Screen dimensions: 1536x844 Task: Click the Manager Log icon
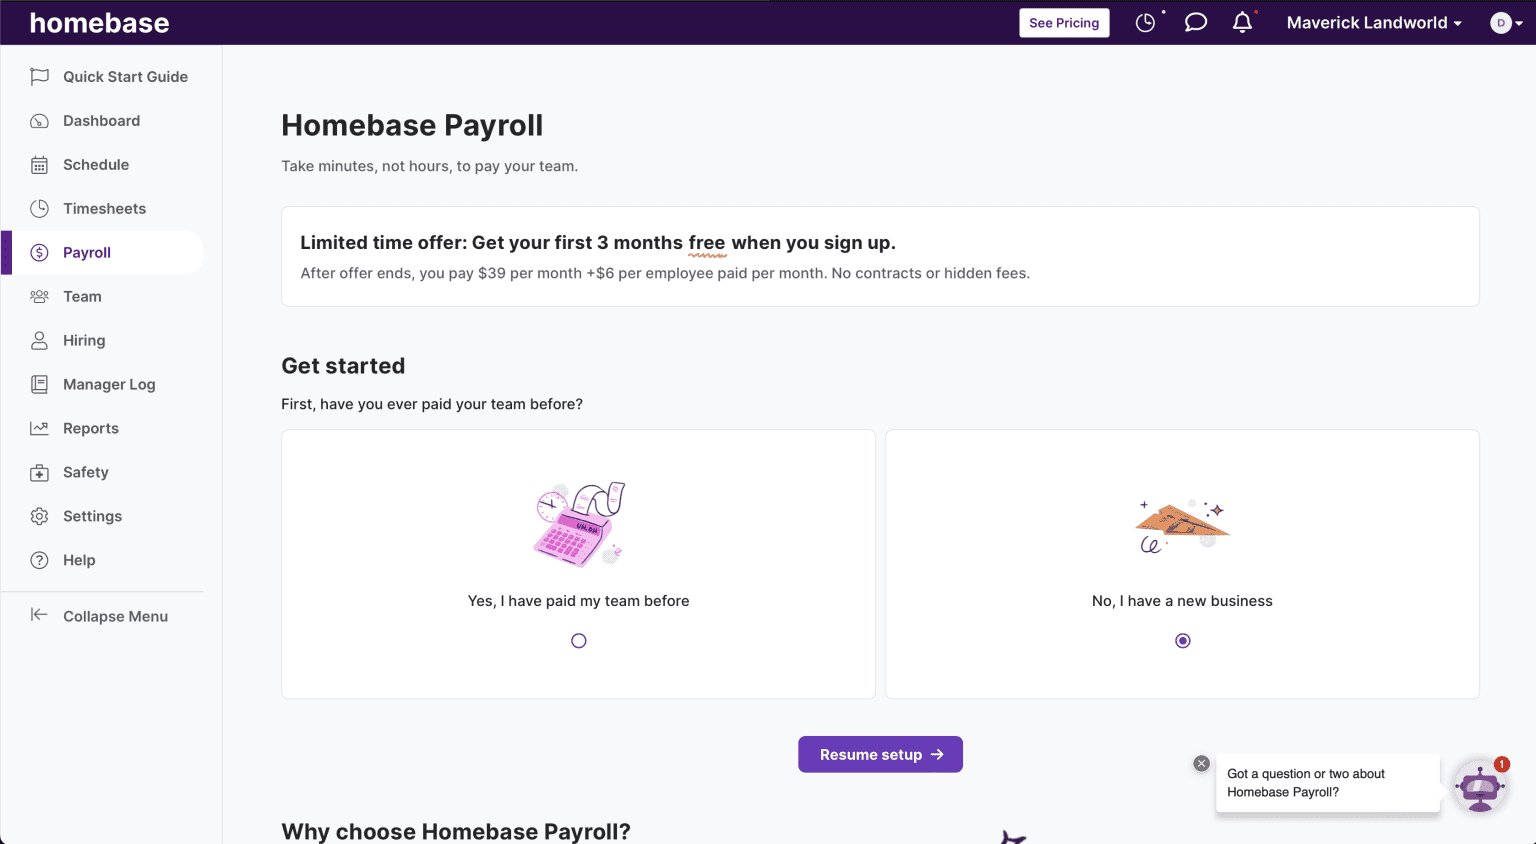[40, 384]
